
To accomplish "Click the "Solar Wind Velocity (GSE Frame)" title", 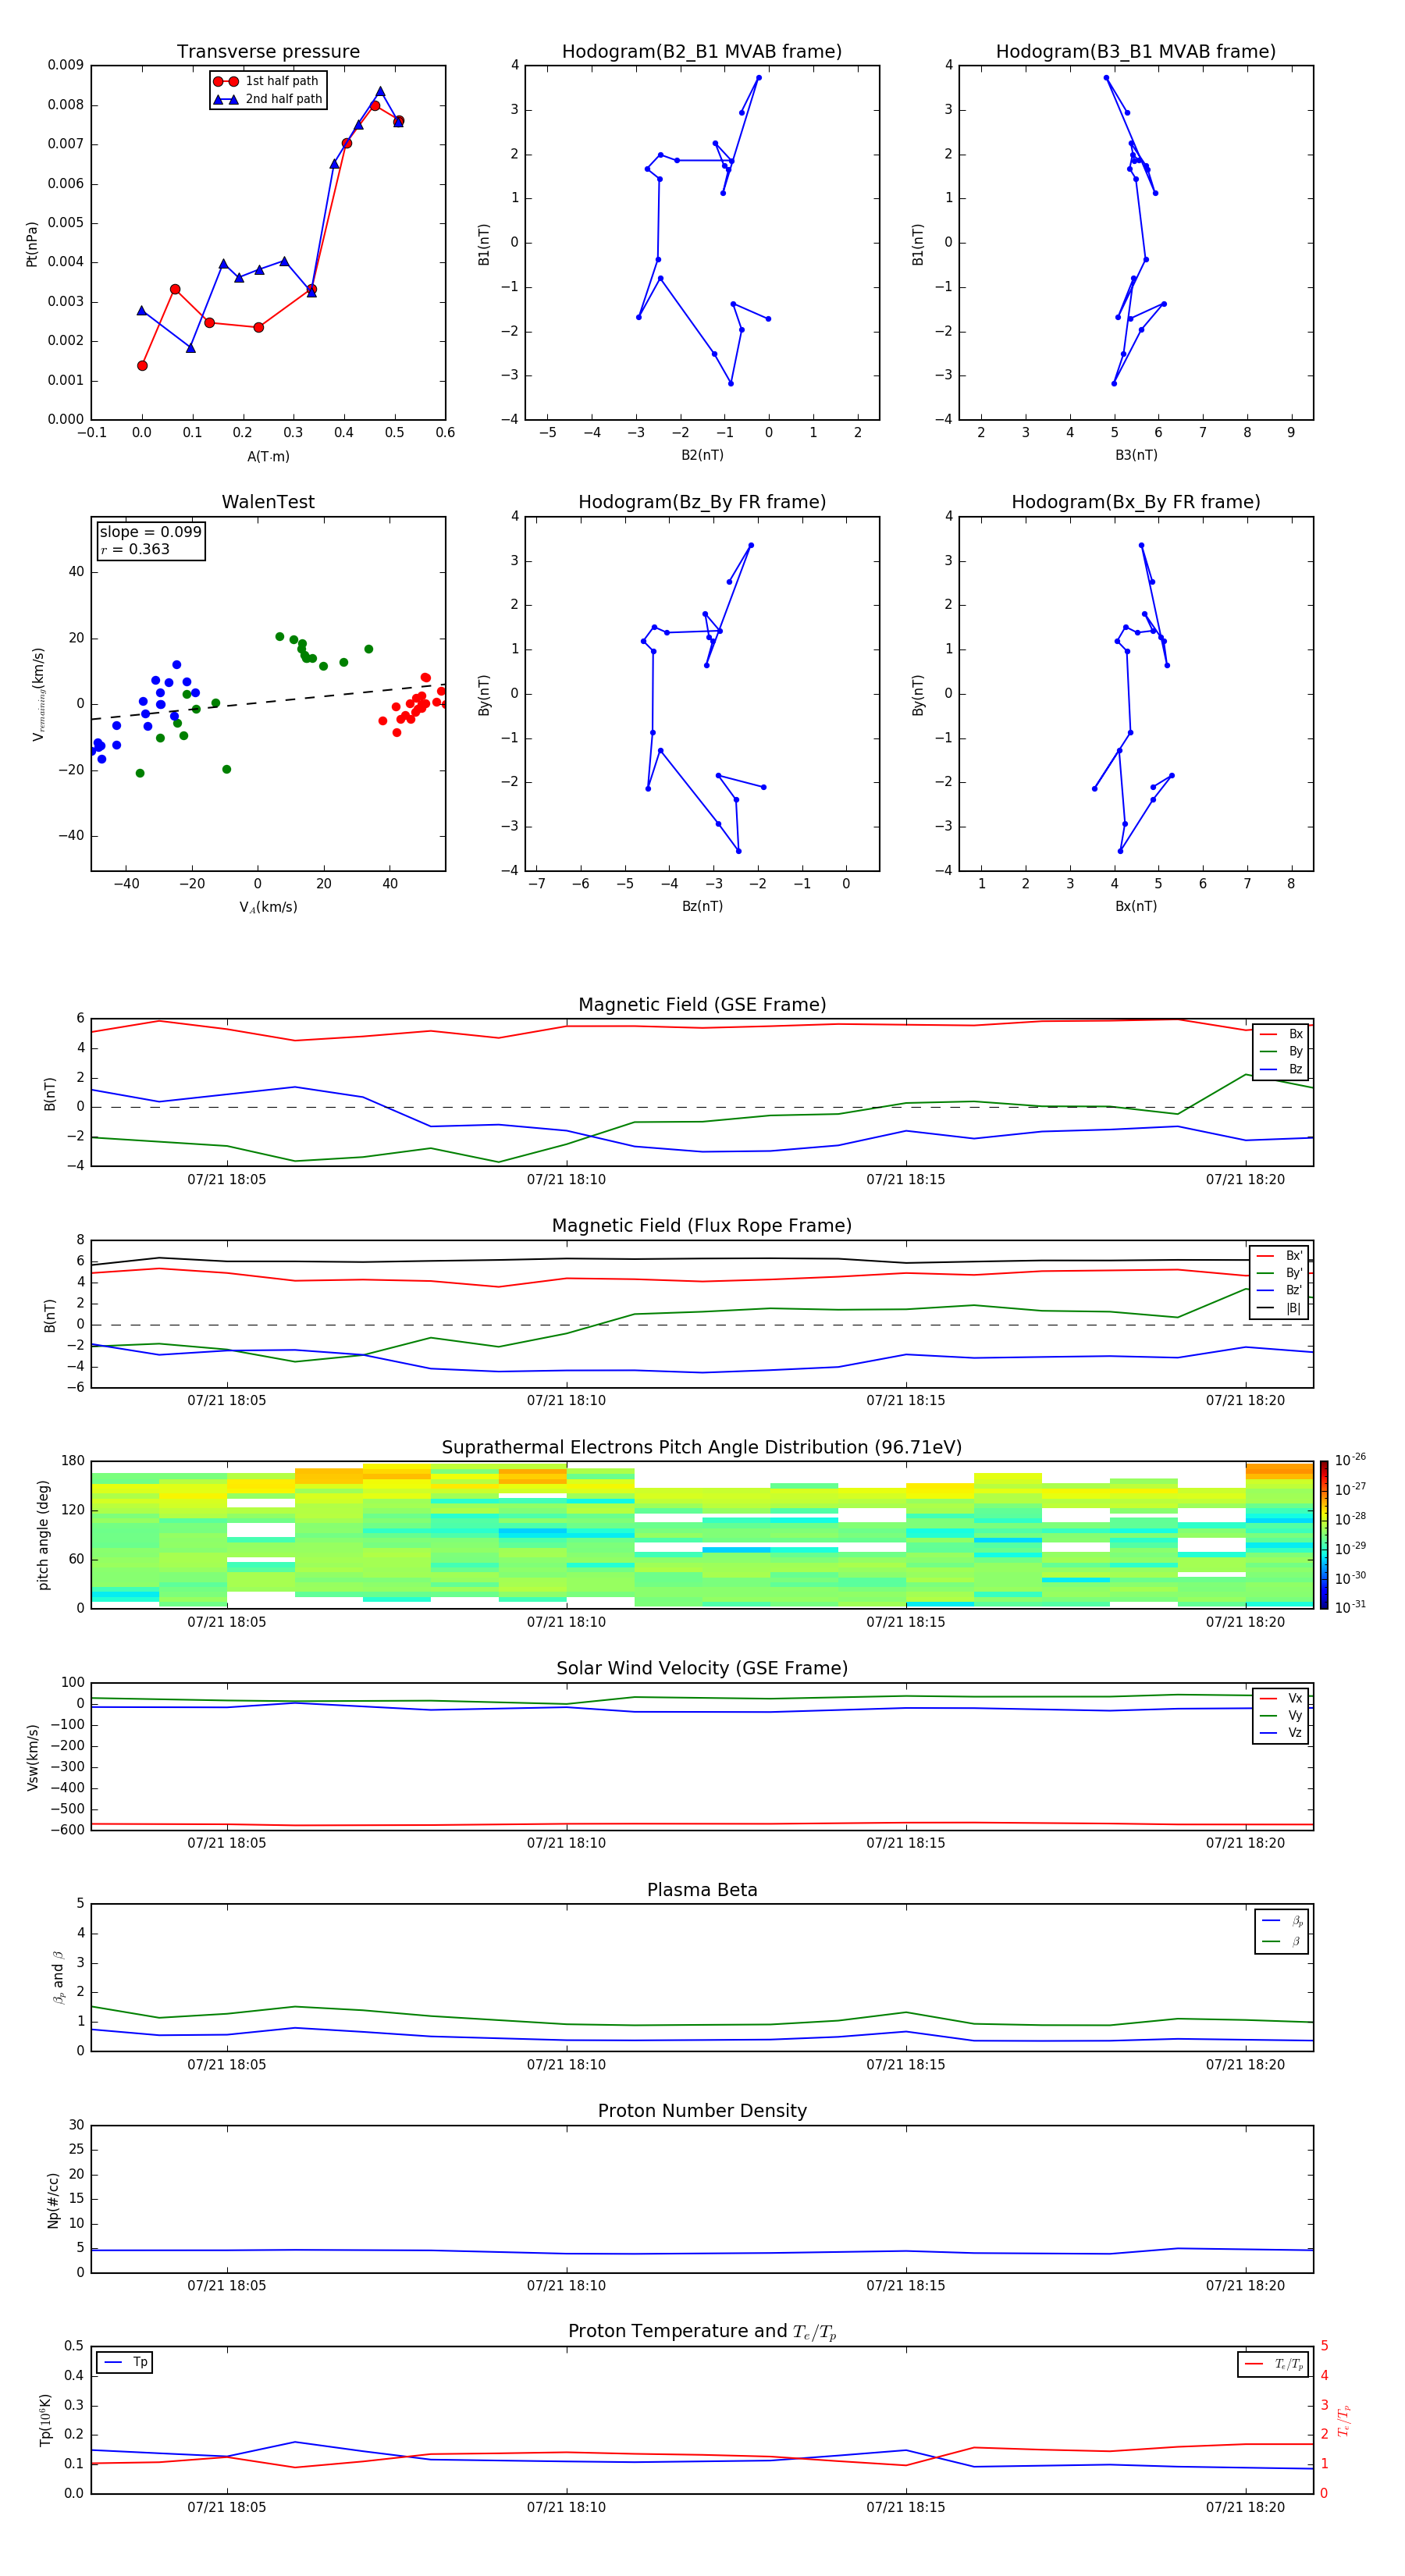I will click(702, 1669).
